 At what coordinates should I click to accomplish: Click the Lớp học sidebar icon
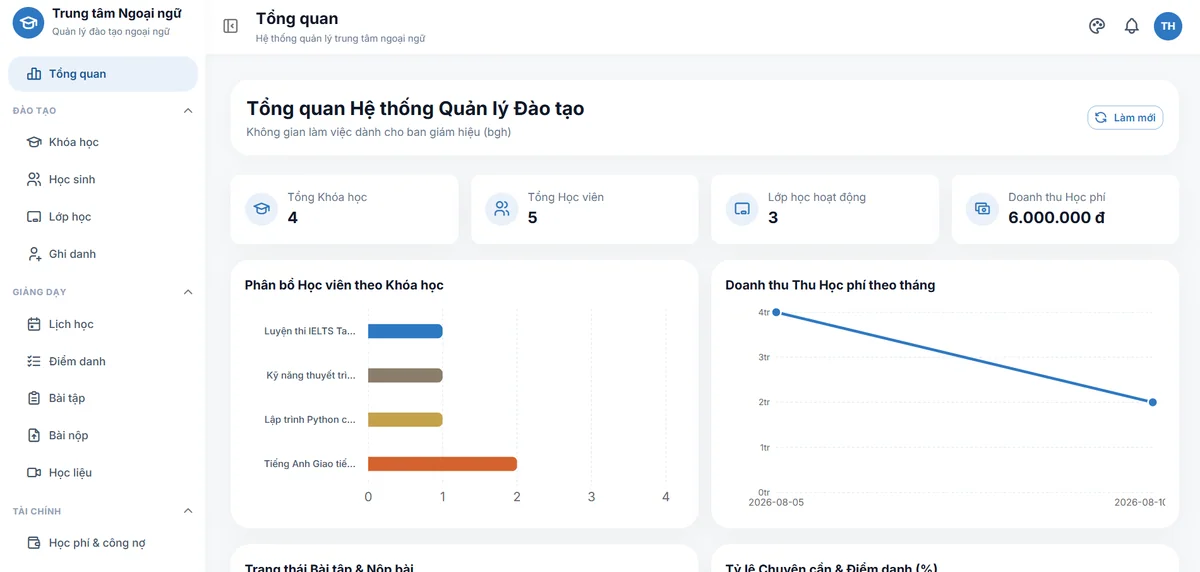34,217
